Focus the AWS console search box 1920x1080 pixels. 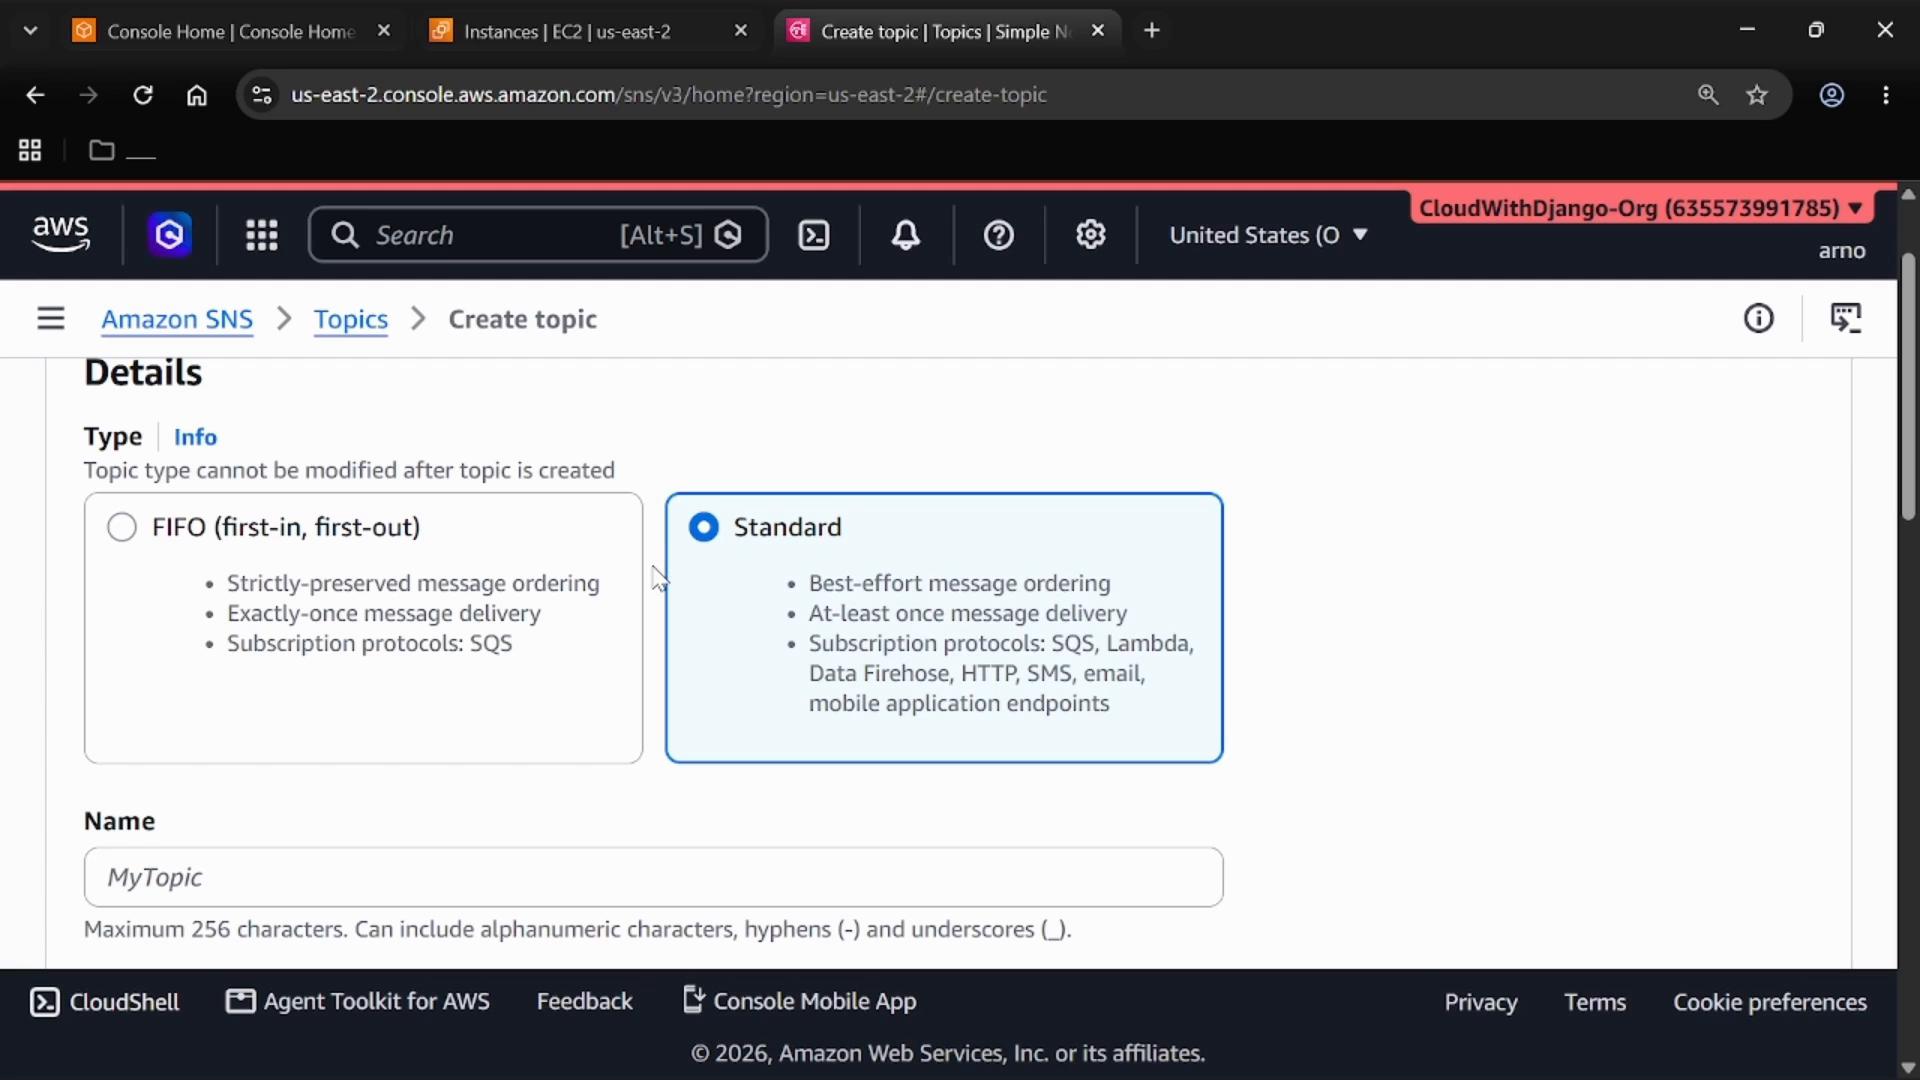coord(538,235)
